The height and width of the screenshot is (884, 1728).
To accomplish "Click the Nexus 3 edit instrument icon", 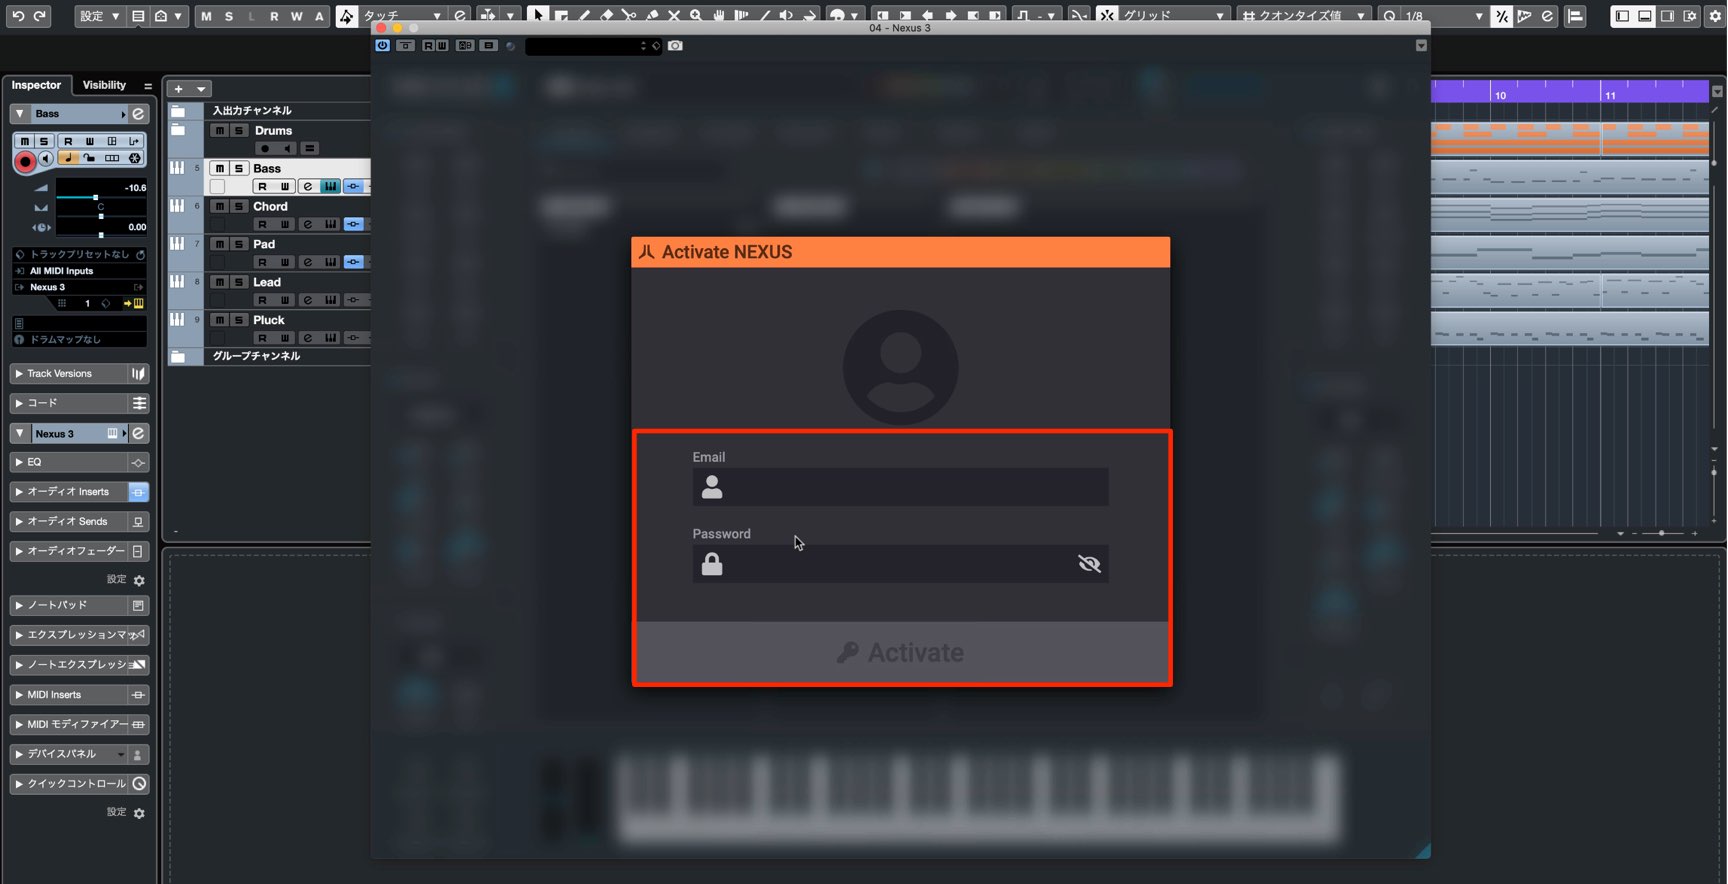I will 112,434.
